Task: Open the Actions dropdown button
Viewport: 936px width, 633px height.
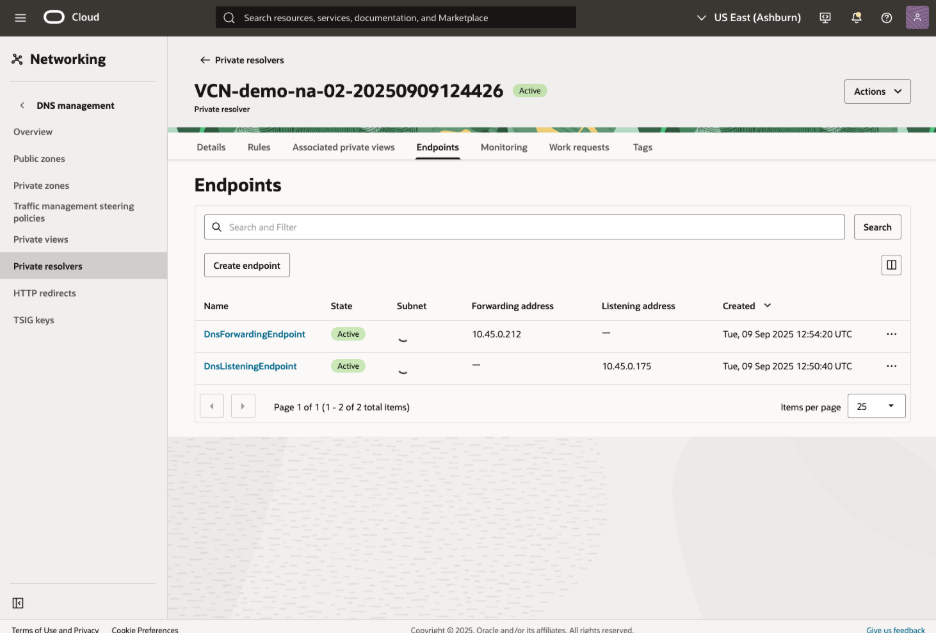Action: (877, 91)
